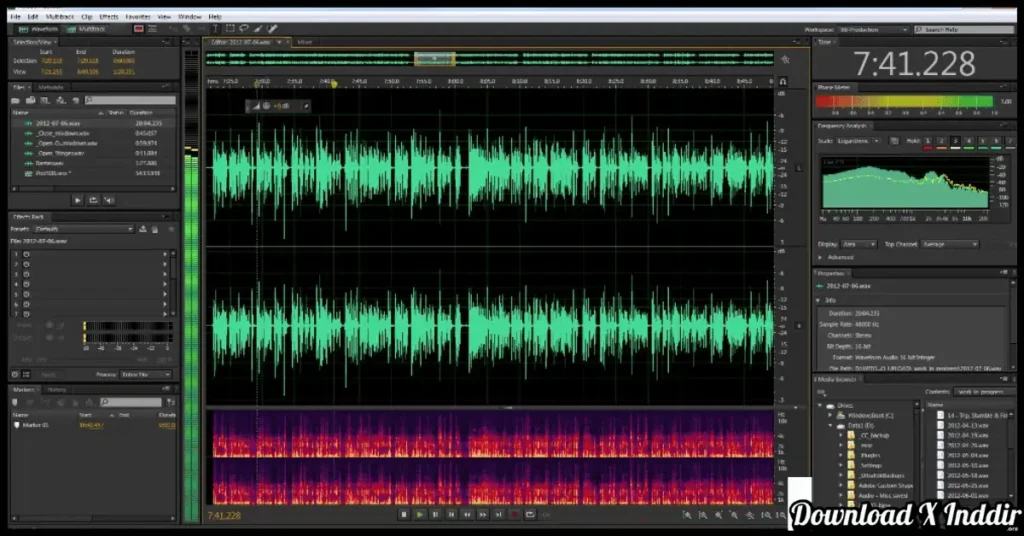Select the Paintbrush Selection tool
The width and height of the screenshot is (1024, 536).
coord(258,29)
